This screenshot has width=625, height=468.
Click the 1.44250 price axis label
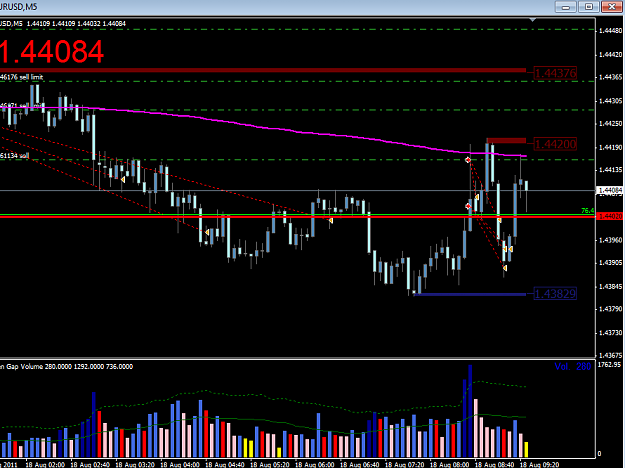pos(611,124)
